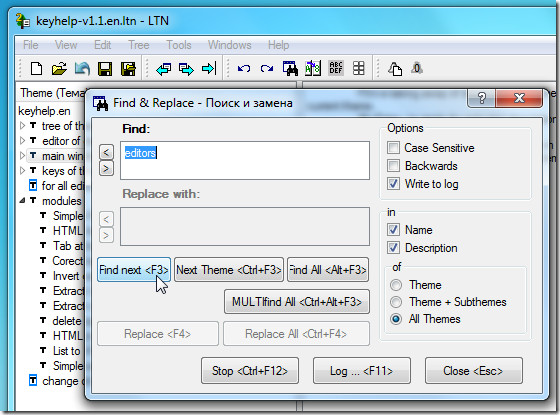Click the copy pages toolbar icon

395,69
